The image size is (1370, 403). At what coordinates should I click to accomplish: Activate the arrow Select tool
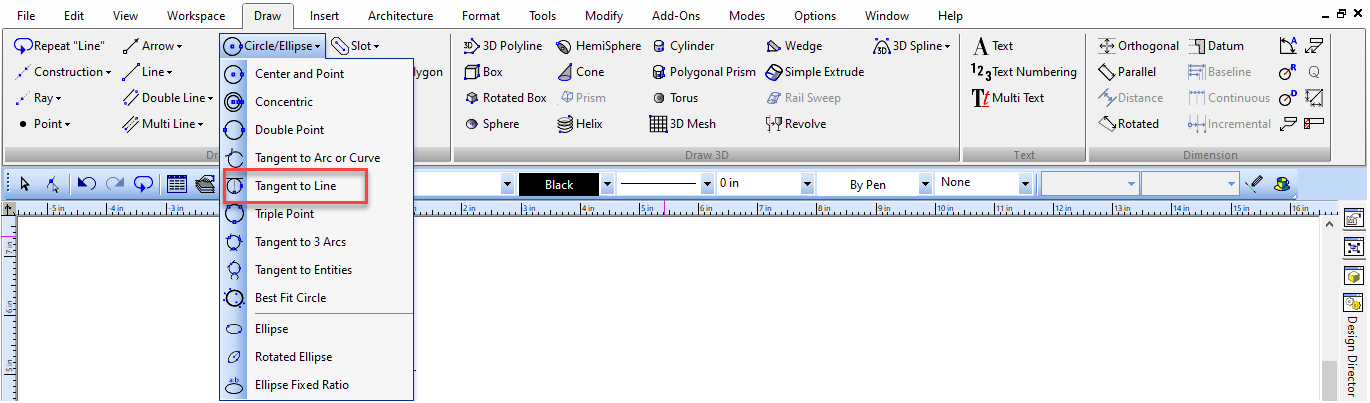(25, 184)
